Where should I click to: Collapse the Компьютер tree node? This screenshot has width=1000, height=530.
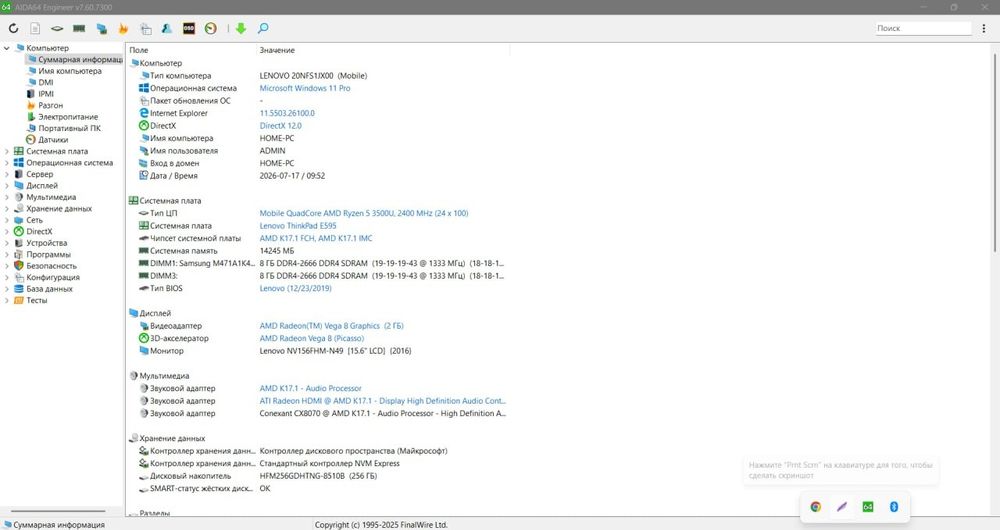click(x=7, y=48)
